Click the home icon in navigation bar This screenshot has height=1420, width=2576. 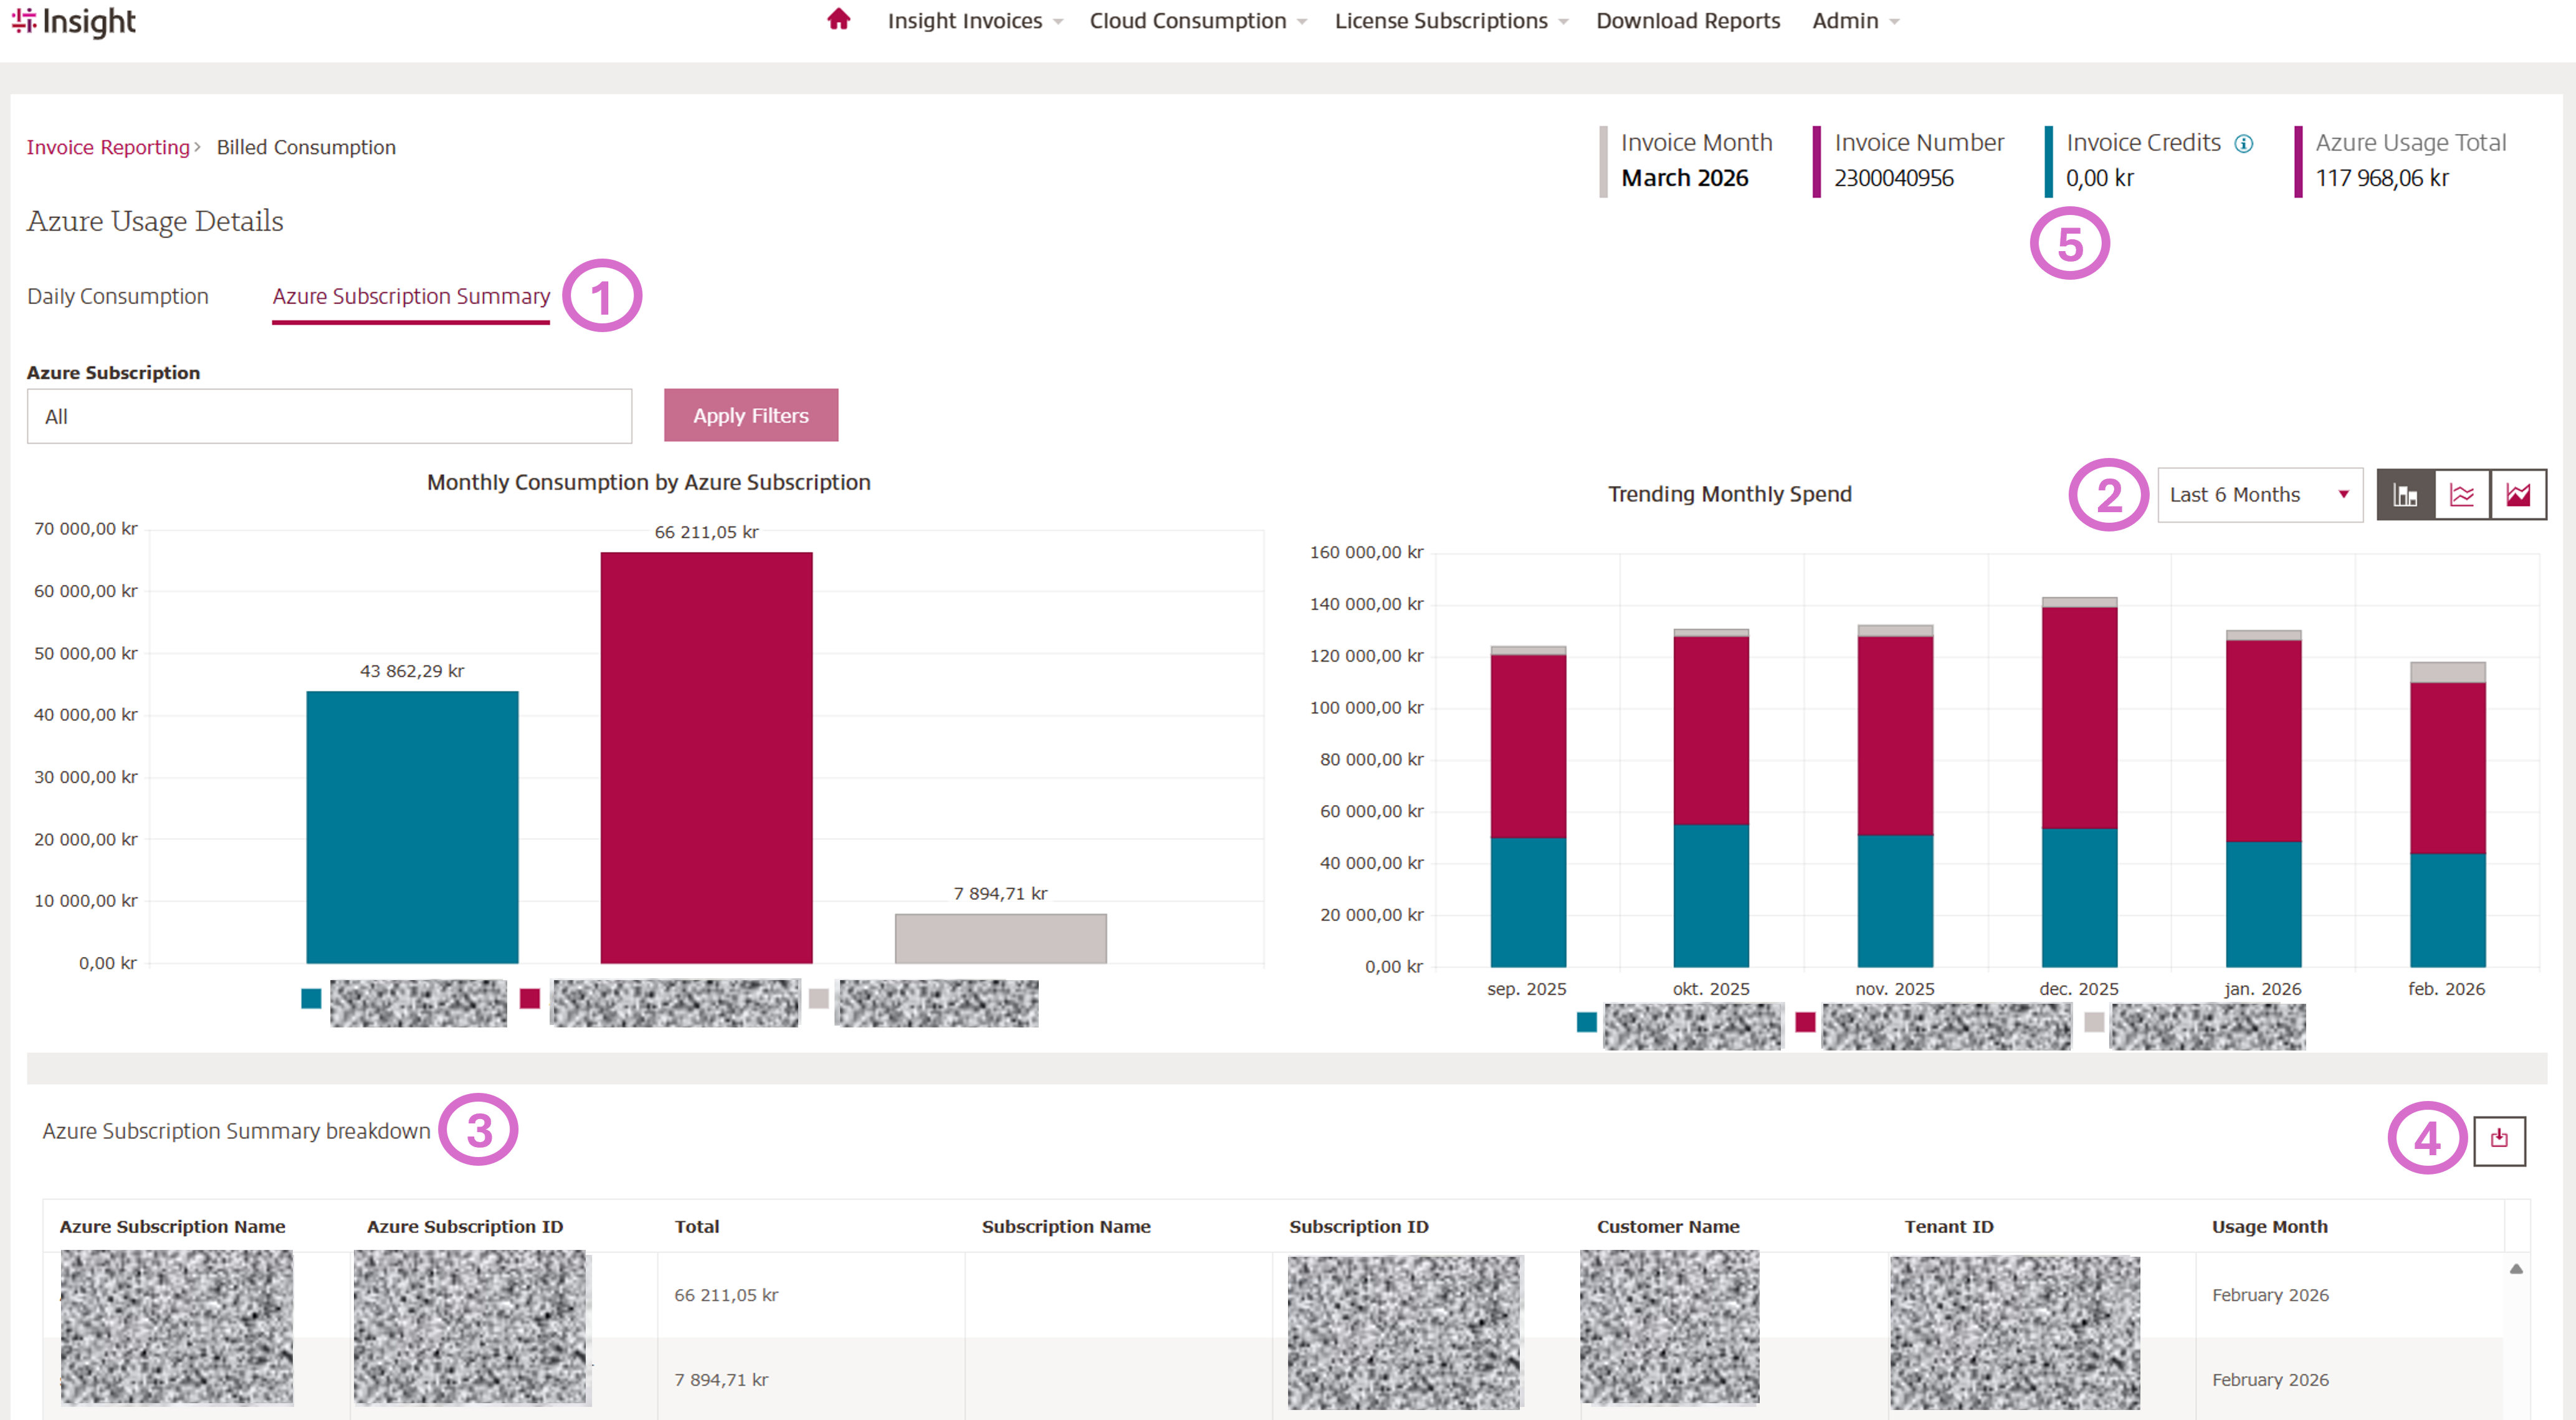[x=838, y=20]
